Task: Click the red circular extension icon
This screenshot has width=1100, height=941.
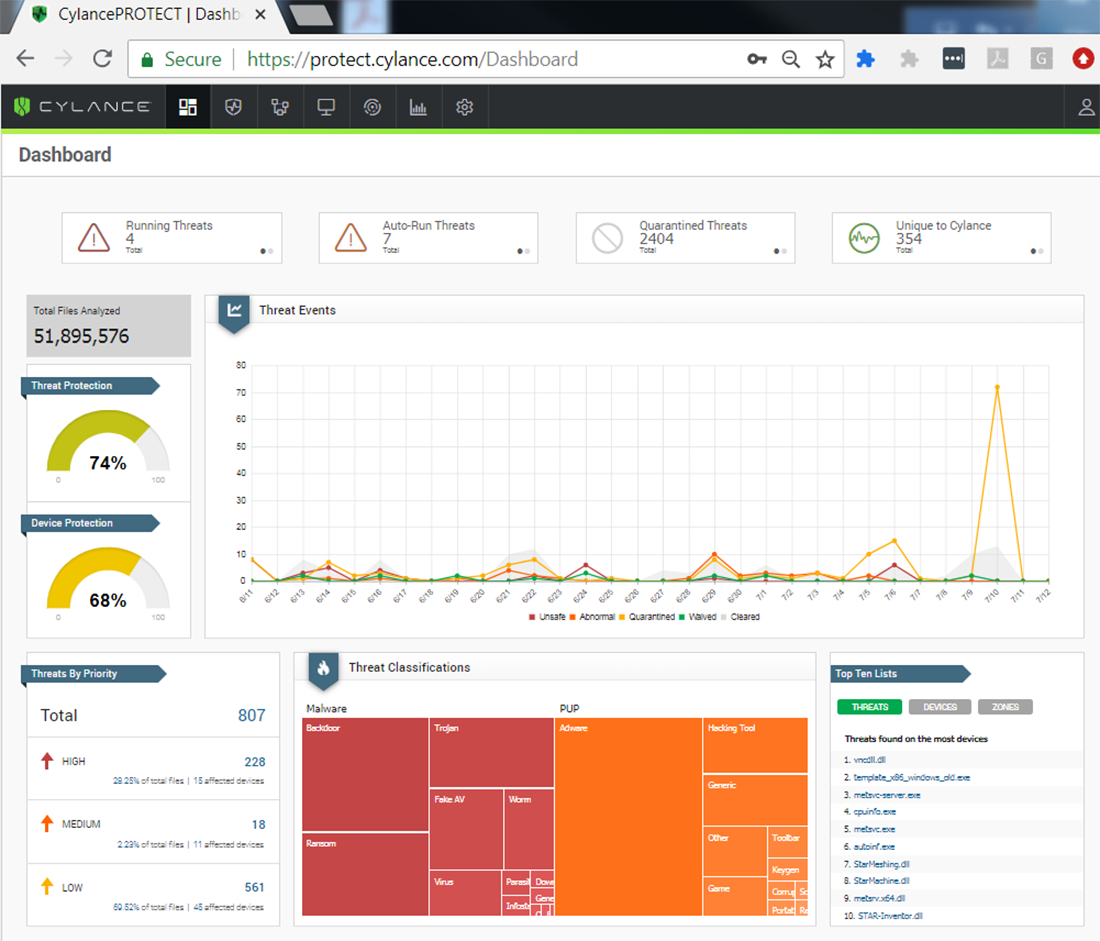Action: tap(1083, 58)
